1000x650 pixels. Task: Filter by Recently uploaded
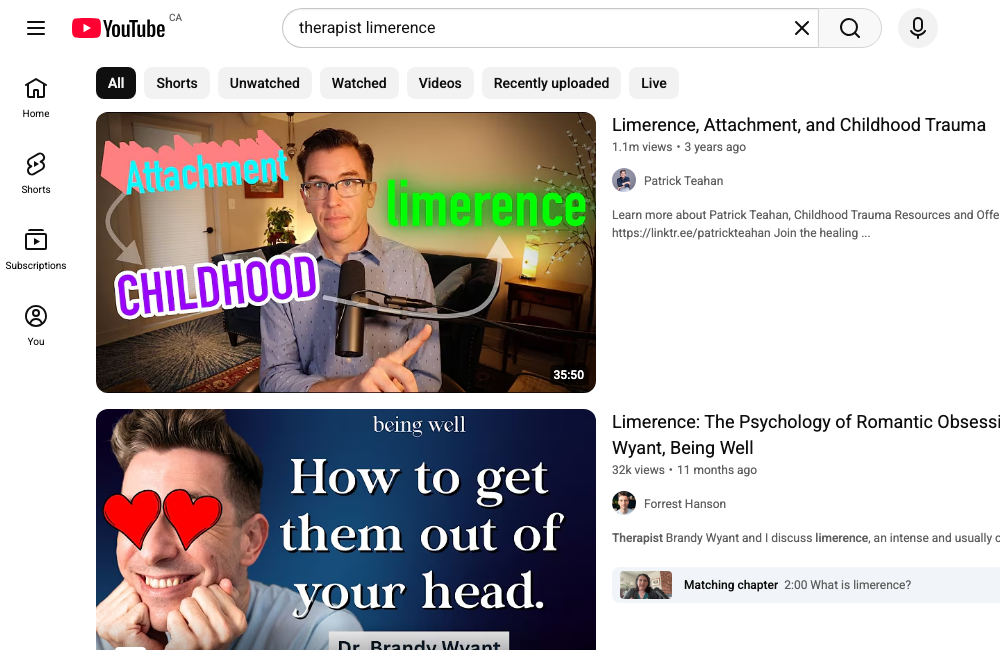click(x=551, y=83)
